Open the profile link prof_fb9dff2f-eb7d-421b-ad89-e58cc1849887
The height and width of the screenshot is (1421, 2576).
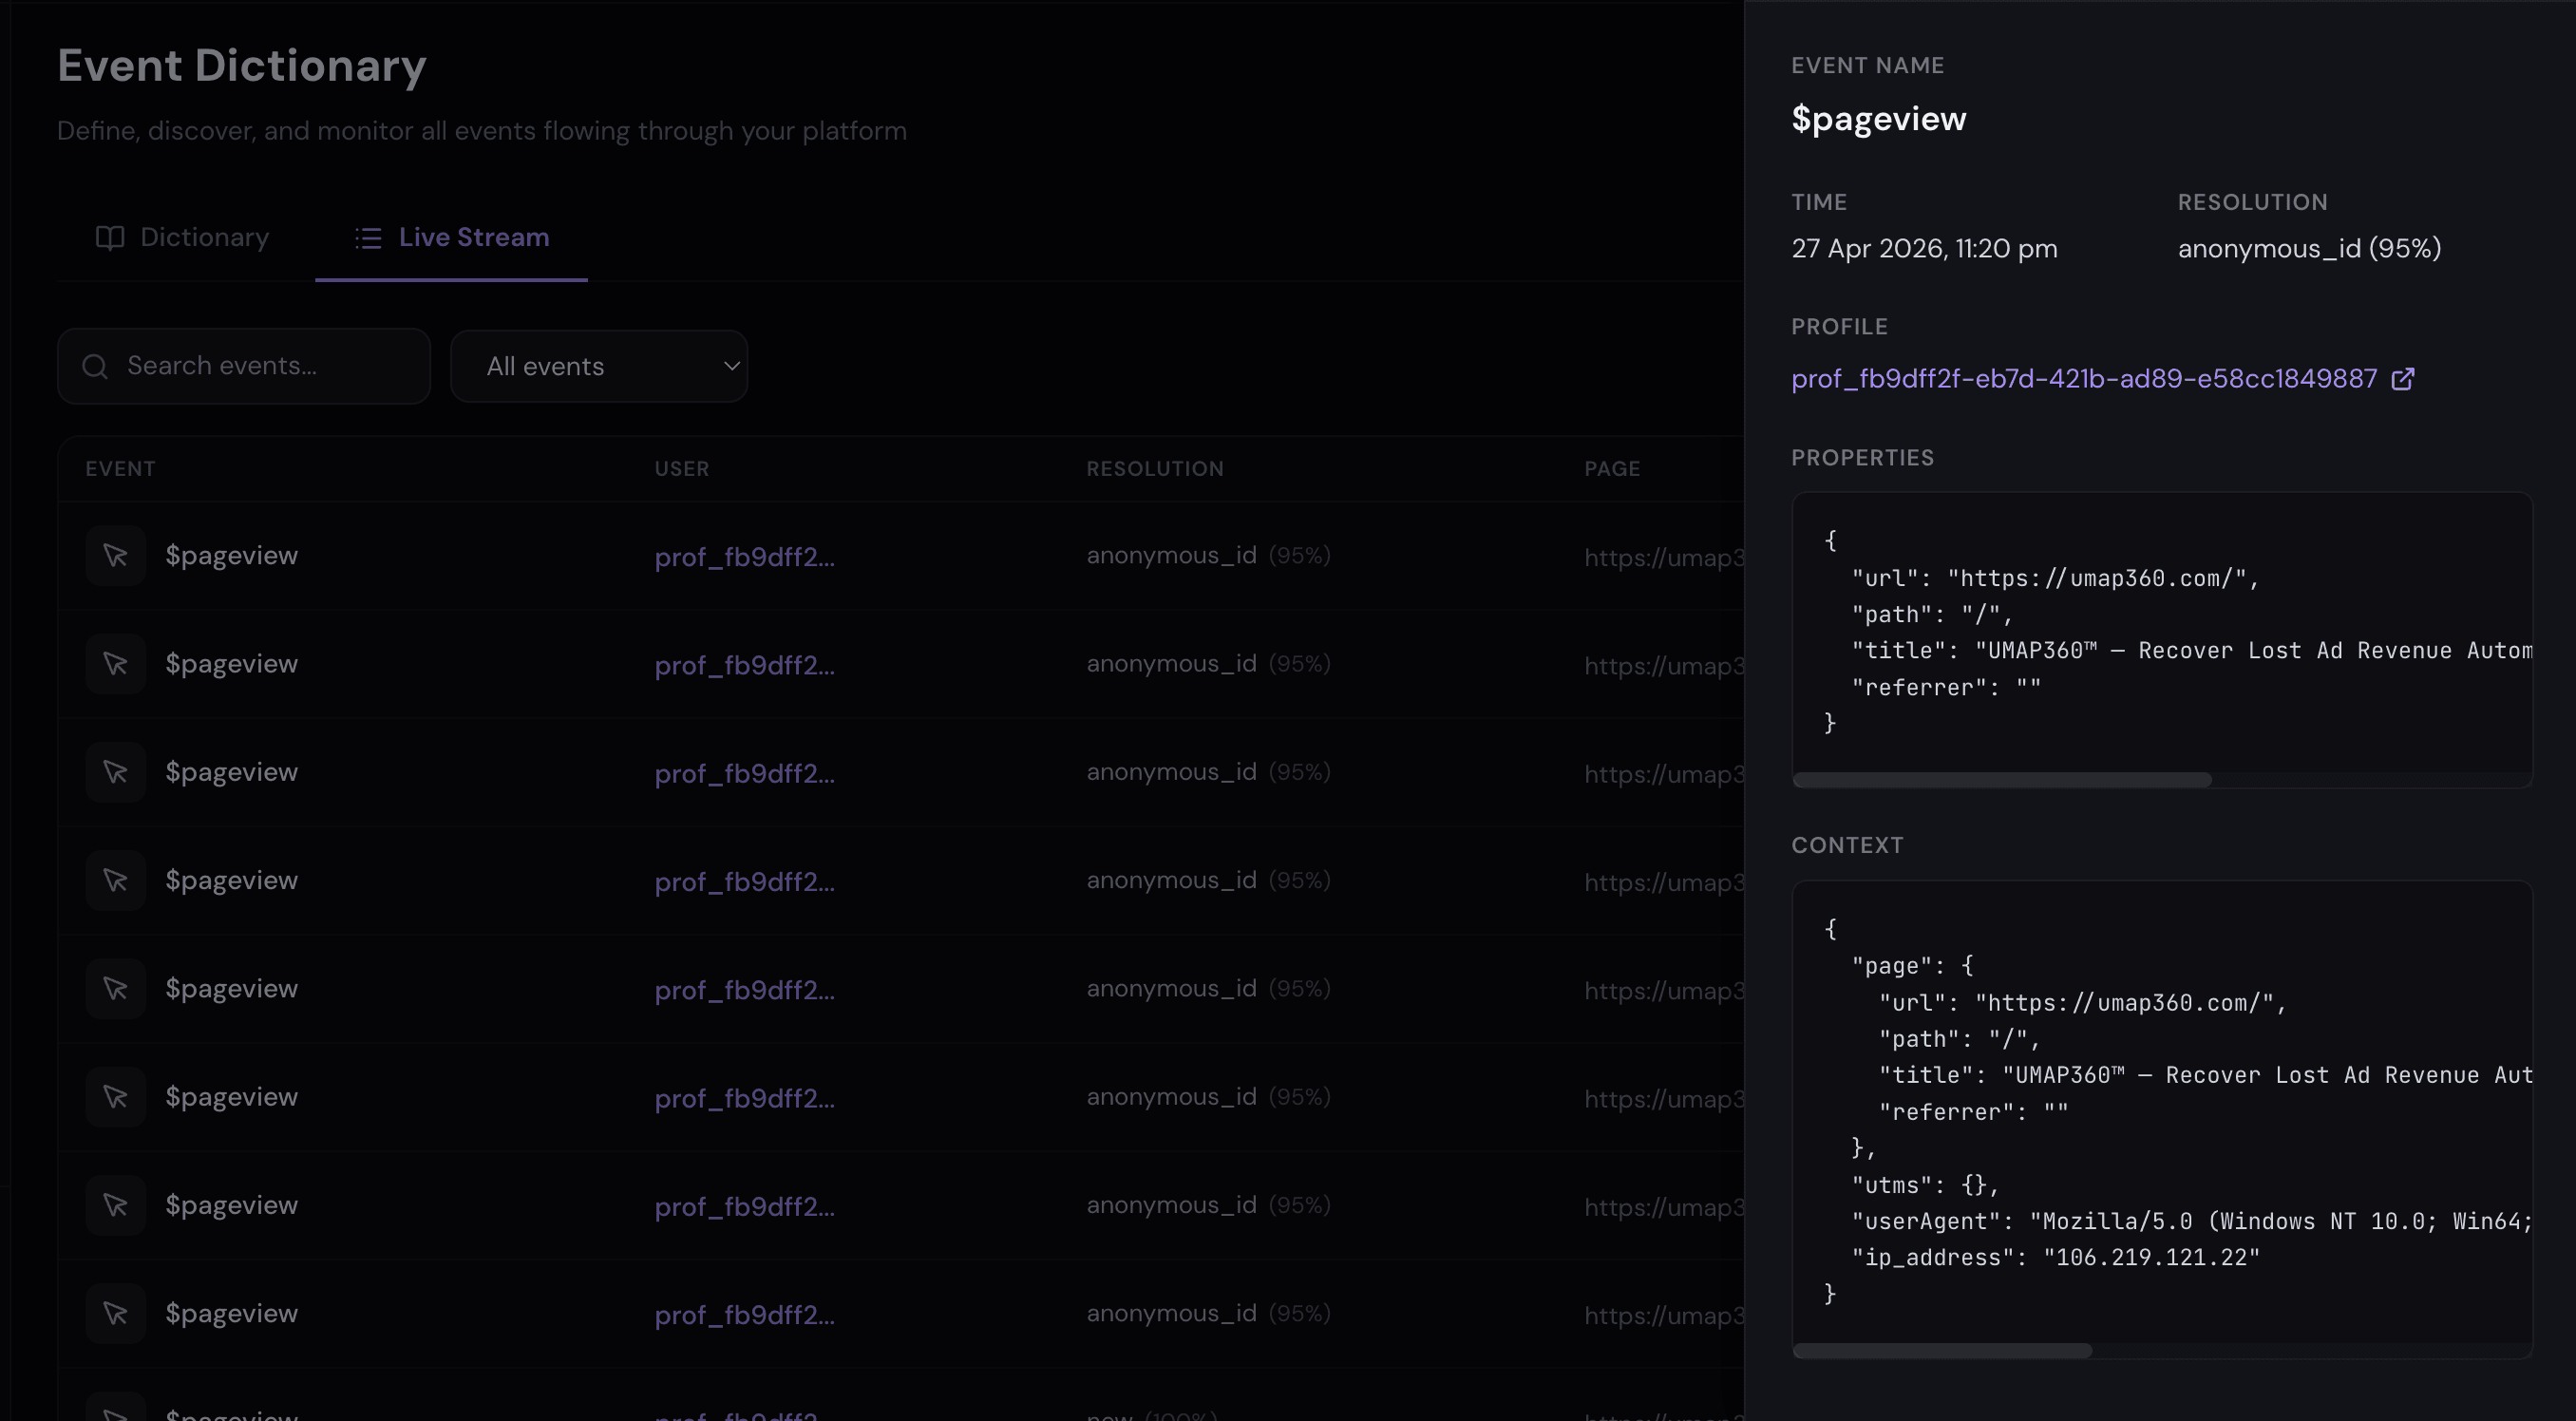2084,379
